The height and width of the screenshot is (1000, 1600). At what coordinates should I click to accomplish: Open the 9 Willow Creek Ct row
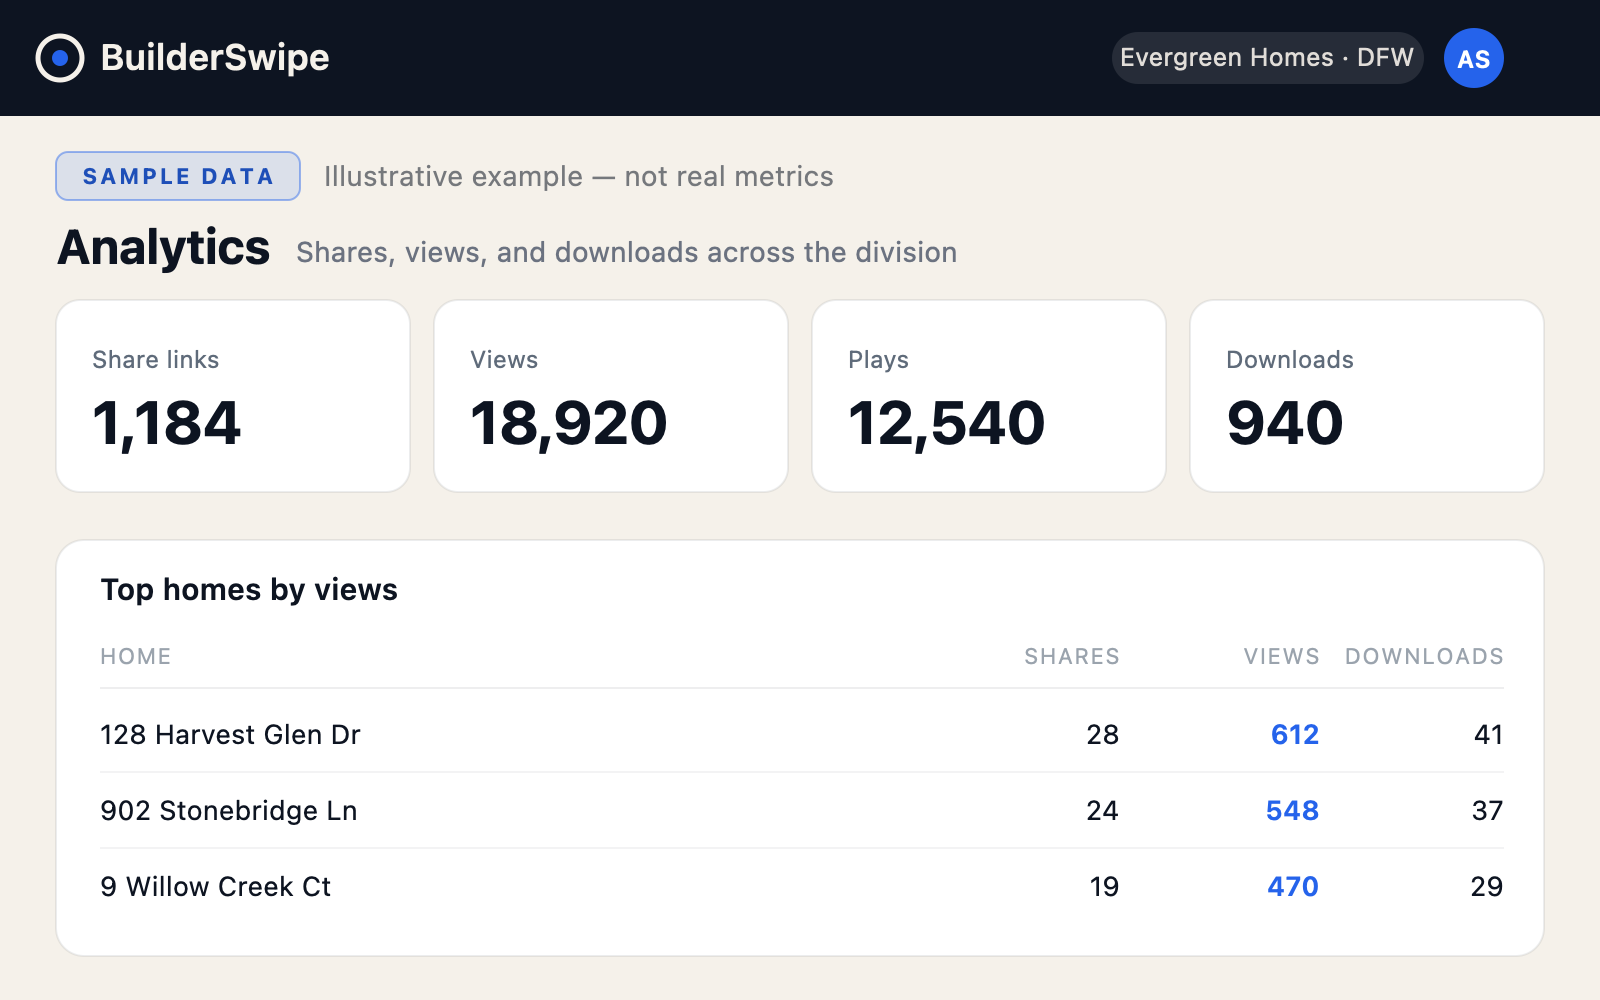pyautogui.click(x=802, y=886)
